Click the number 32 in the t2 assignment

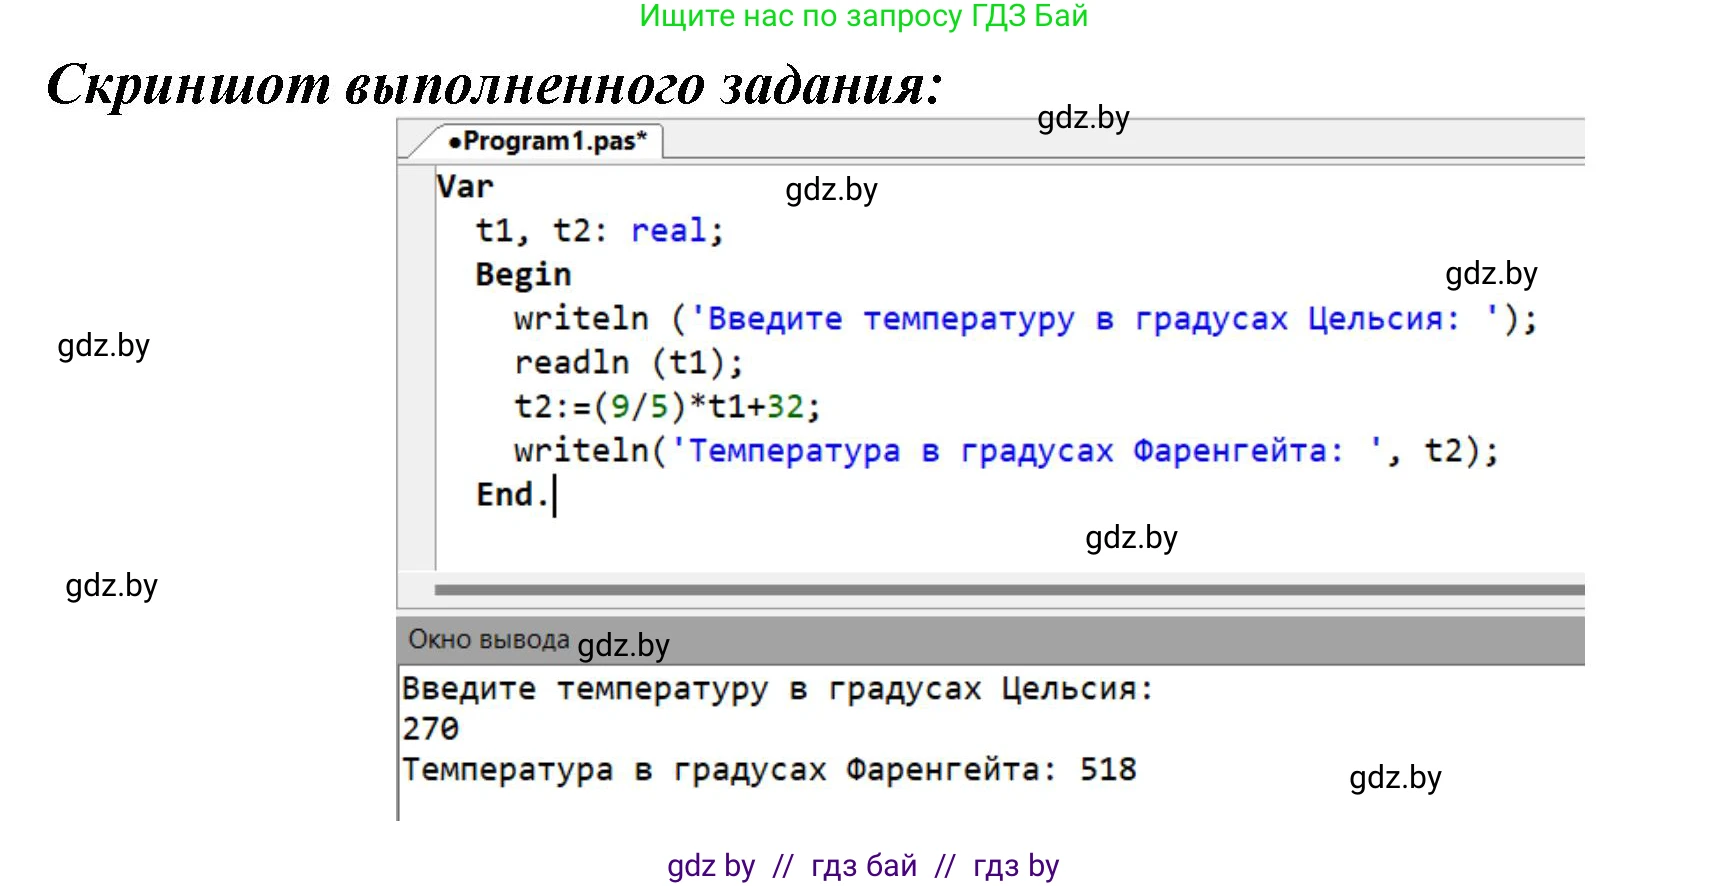click(785, 407)
